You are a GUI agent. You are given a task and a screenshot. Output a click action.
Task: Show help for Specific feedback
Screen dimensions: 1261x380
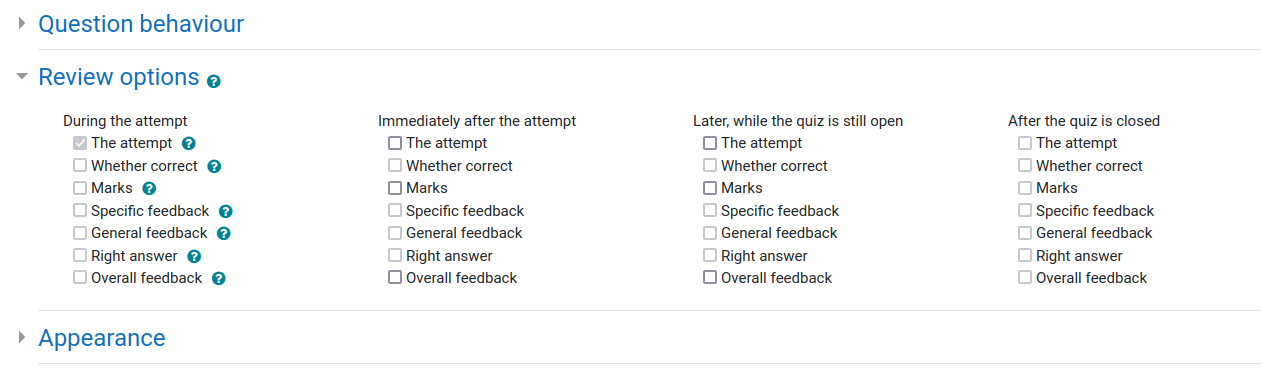(x=226, y=212)
